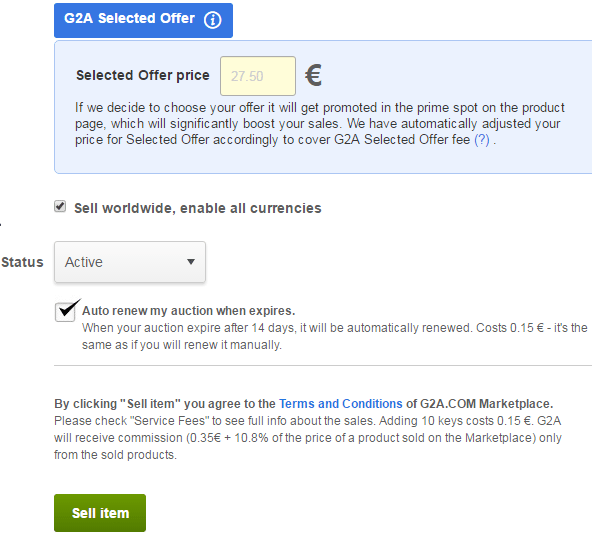
Task: Open the G2A Selected Offer tab
Action: [x=143, y=20]
